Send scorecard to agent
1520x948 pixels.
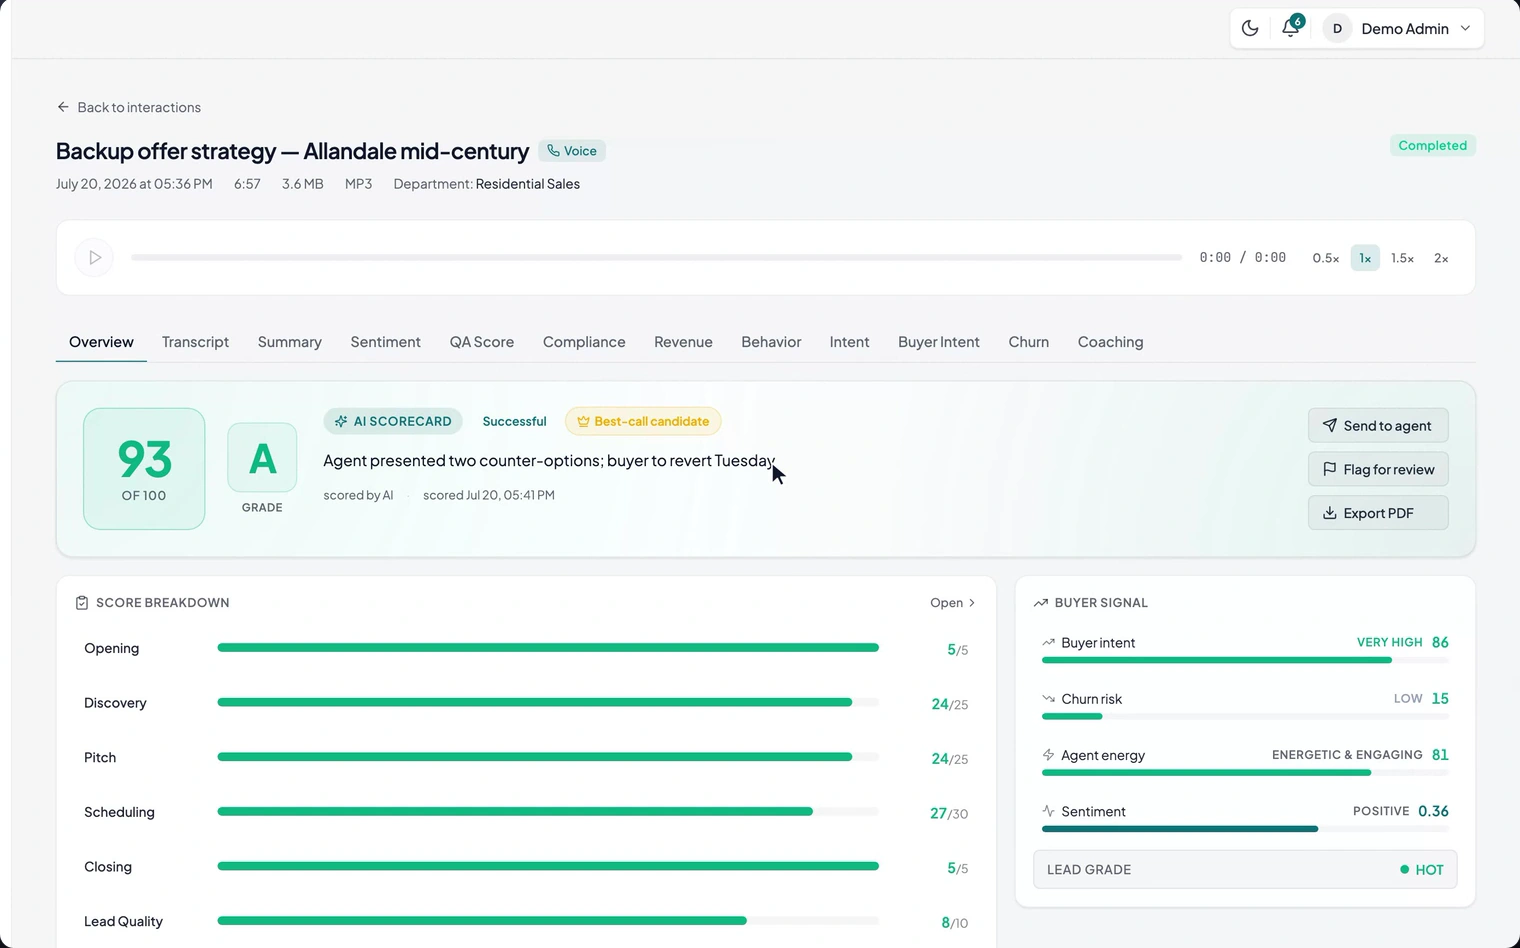[x=1378, y=425]
